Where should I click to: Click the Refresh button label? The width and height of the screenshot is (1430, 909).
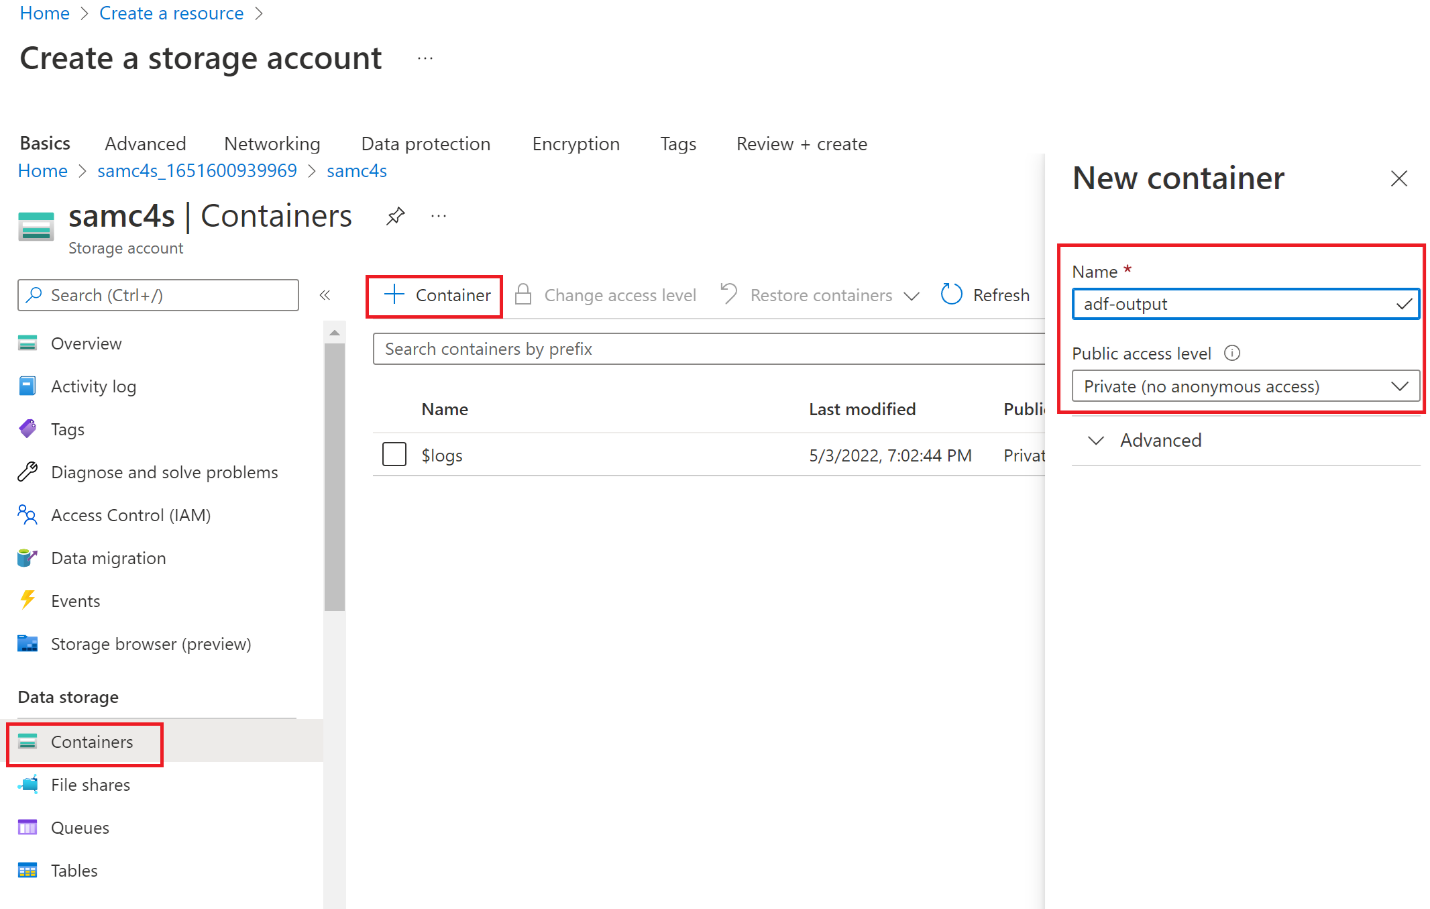tap(1001, 295)
